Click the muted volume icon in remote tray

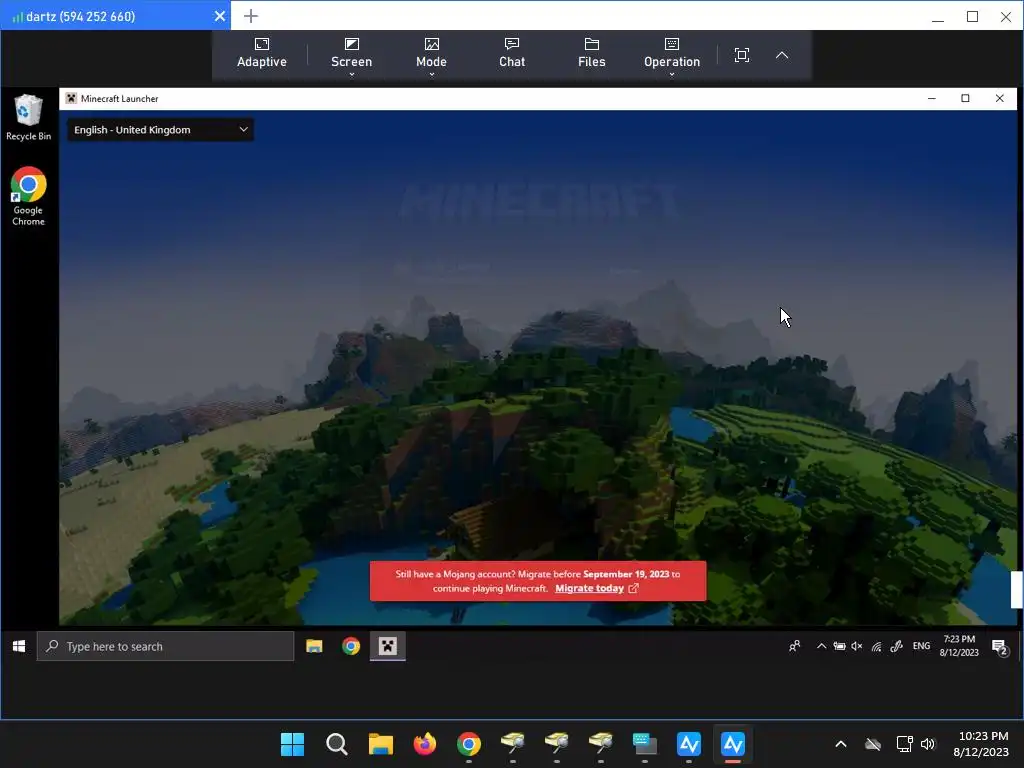(857, 646)
